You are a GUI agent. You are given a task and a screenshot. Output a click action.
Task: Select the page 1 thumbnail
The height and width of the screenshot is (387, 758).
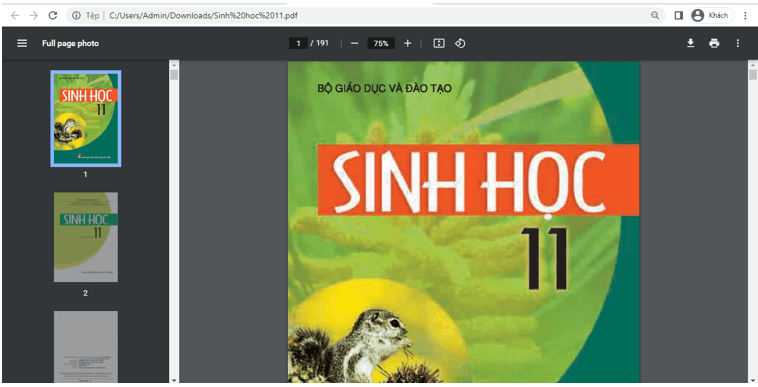86,119
